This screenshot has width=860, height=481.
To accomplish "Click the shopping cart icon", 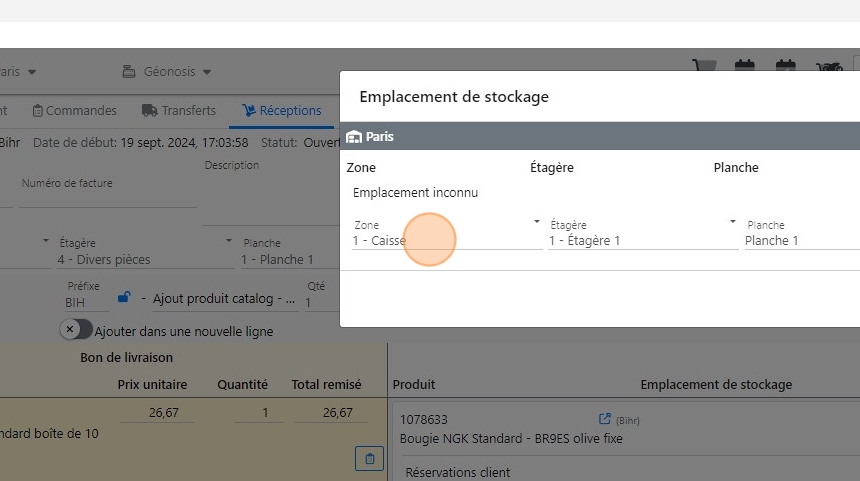I will pos(705,68).
